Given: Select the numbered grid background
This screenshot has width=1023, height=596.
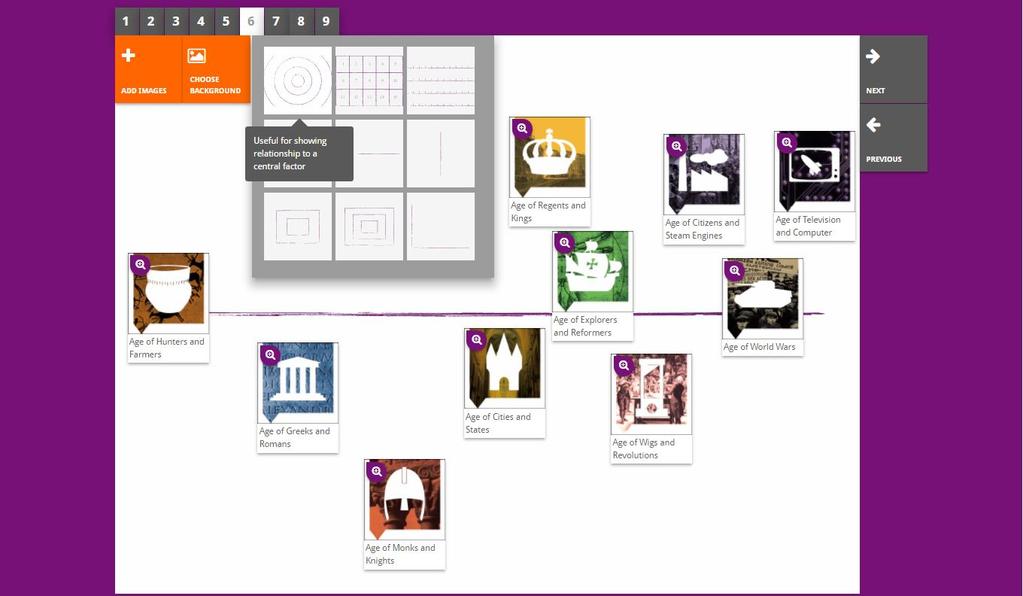Looking at the screenshot, I should [369, 80].
